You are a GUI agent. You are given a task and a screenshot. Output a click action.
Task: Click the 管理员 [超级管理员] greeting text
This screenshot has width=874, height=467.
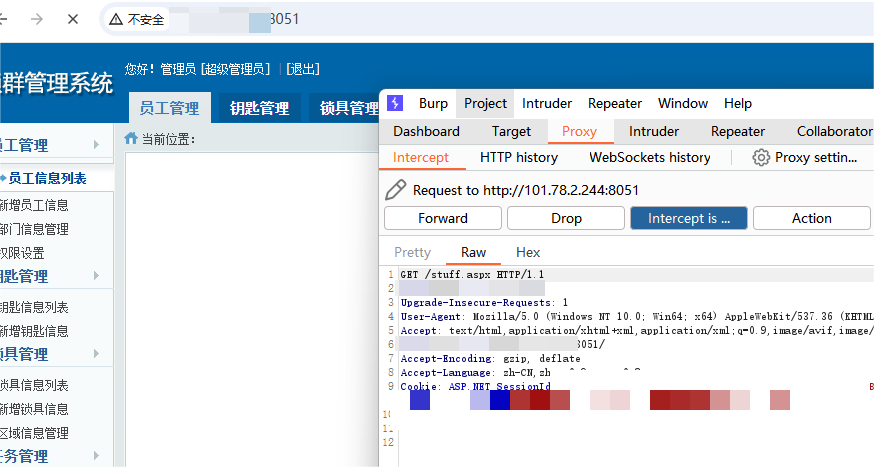215,69
